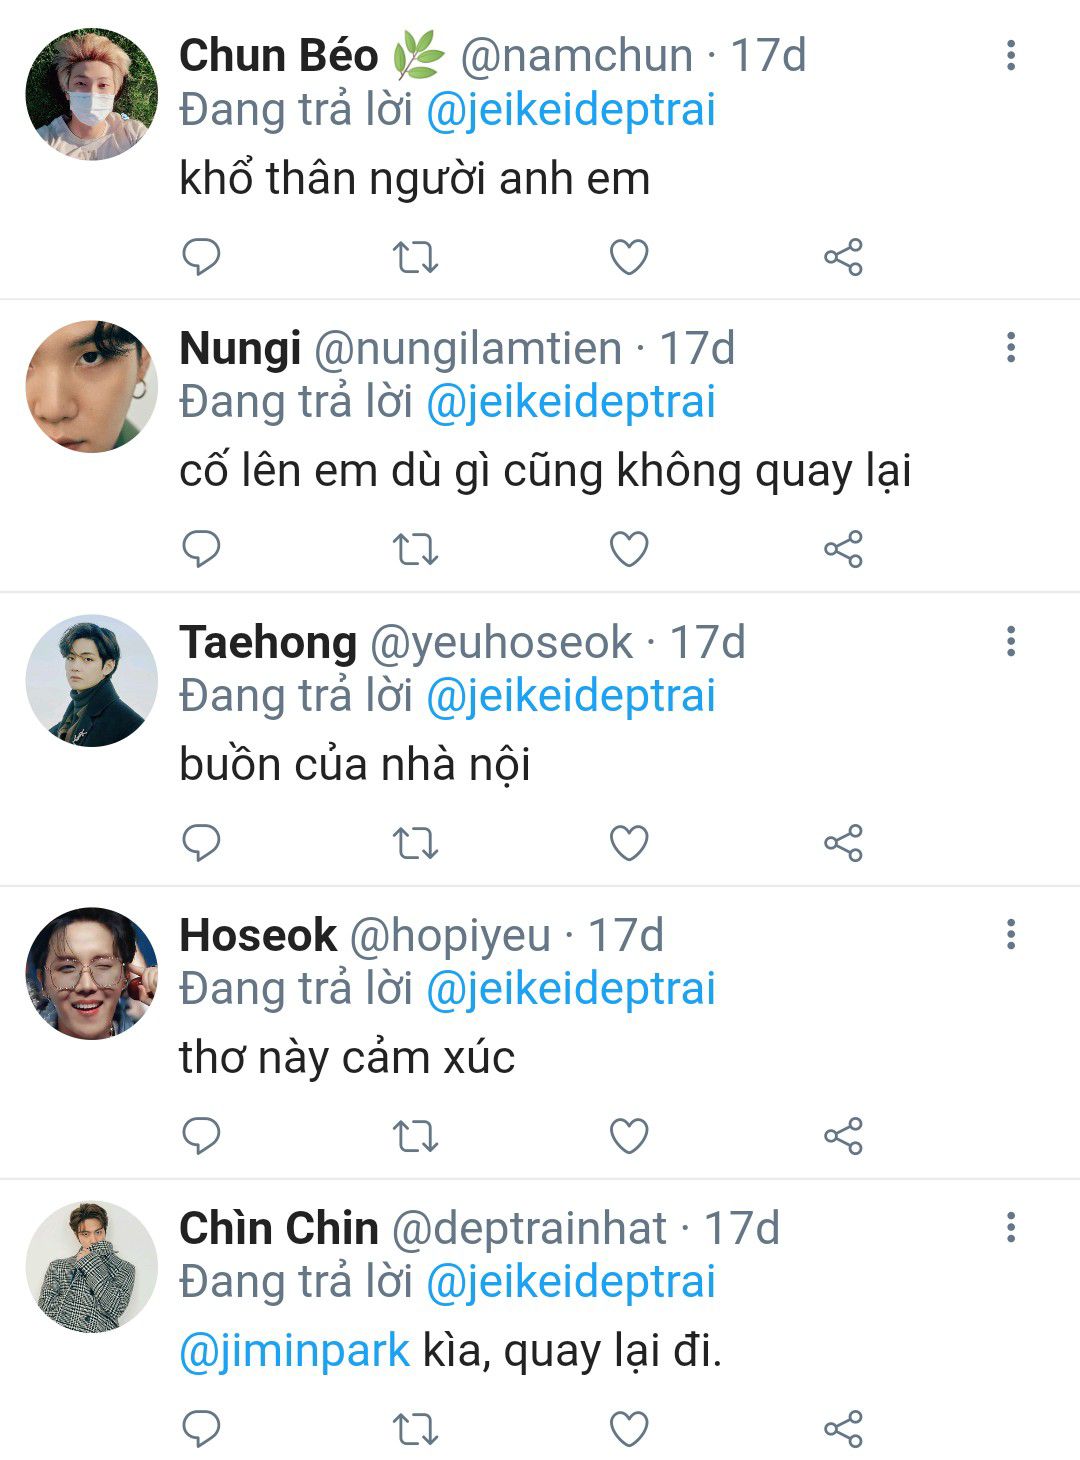The image size is (1080, 1460).
Task: Like Chun Béo's tweet
Action: point(629,257)
